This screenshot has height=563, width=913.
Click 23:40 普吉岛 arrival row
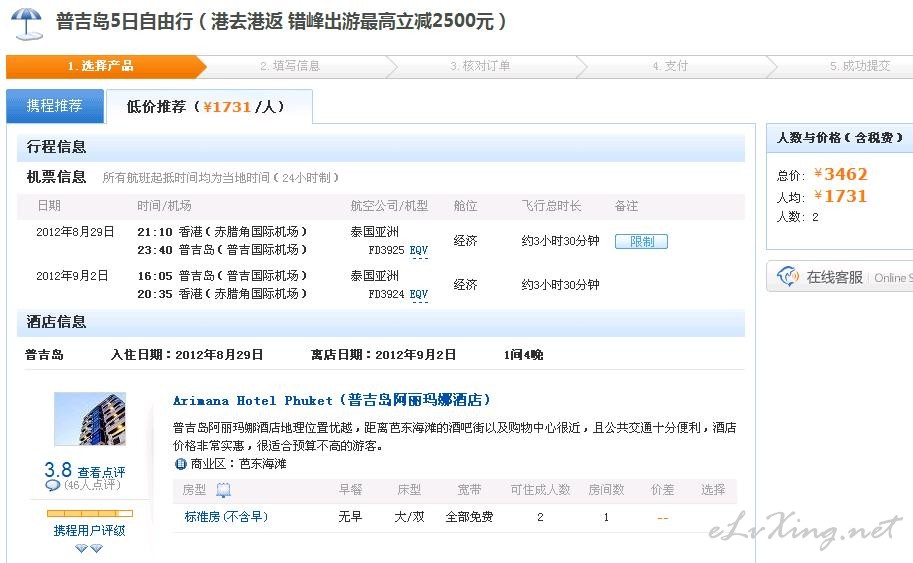point(222,250)
